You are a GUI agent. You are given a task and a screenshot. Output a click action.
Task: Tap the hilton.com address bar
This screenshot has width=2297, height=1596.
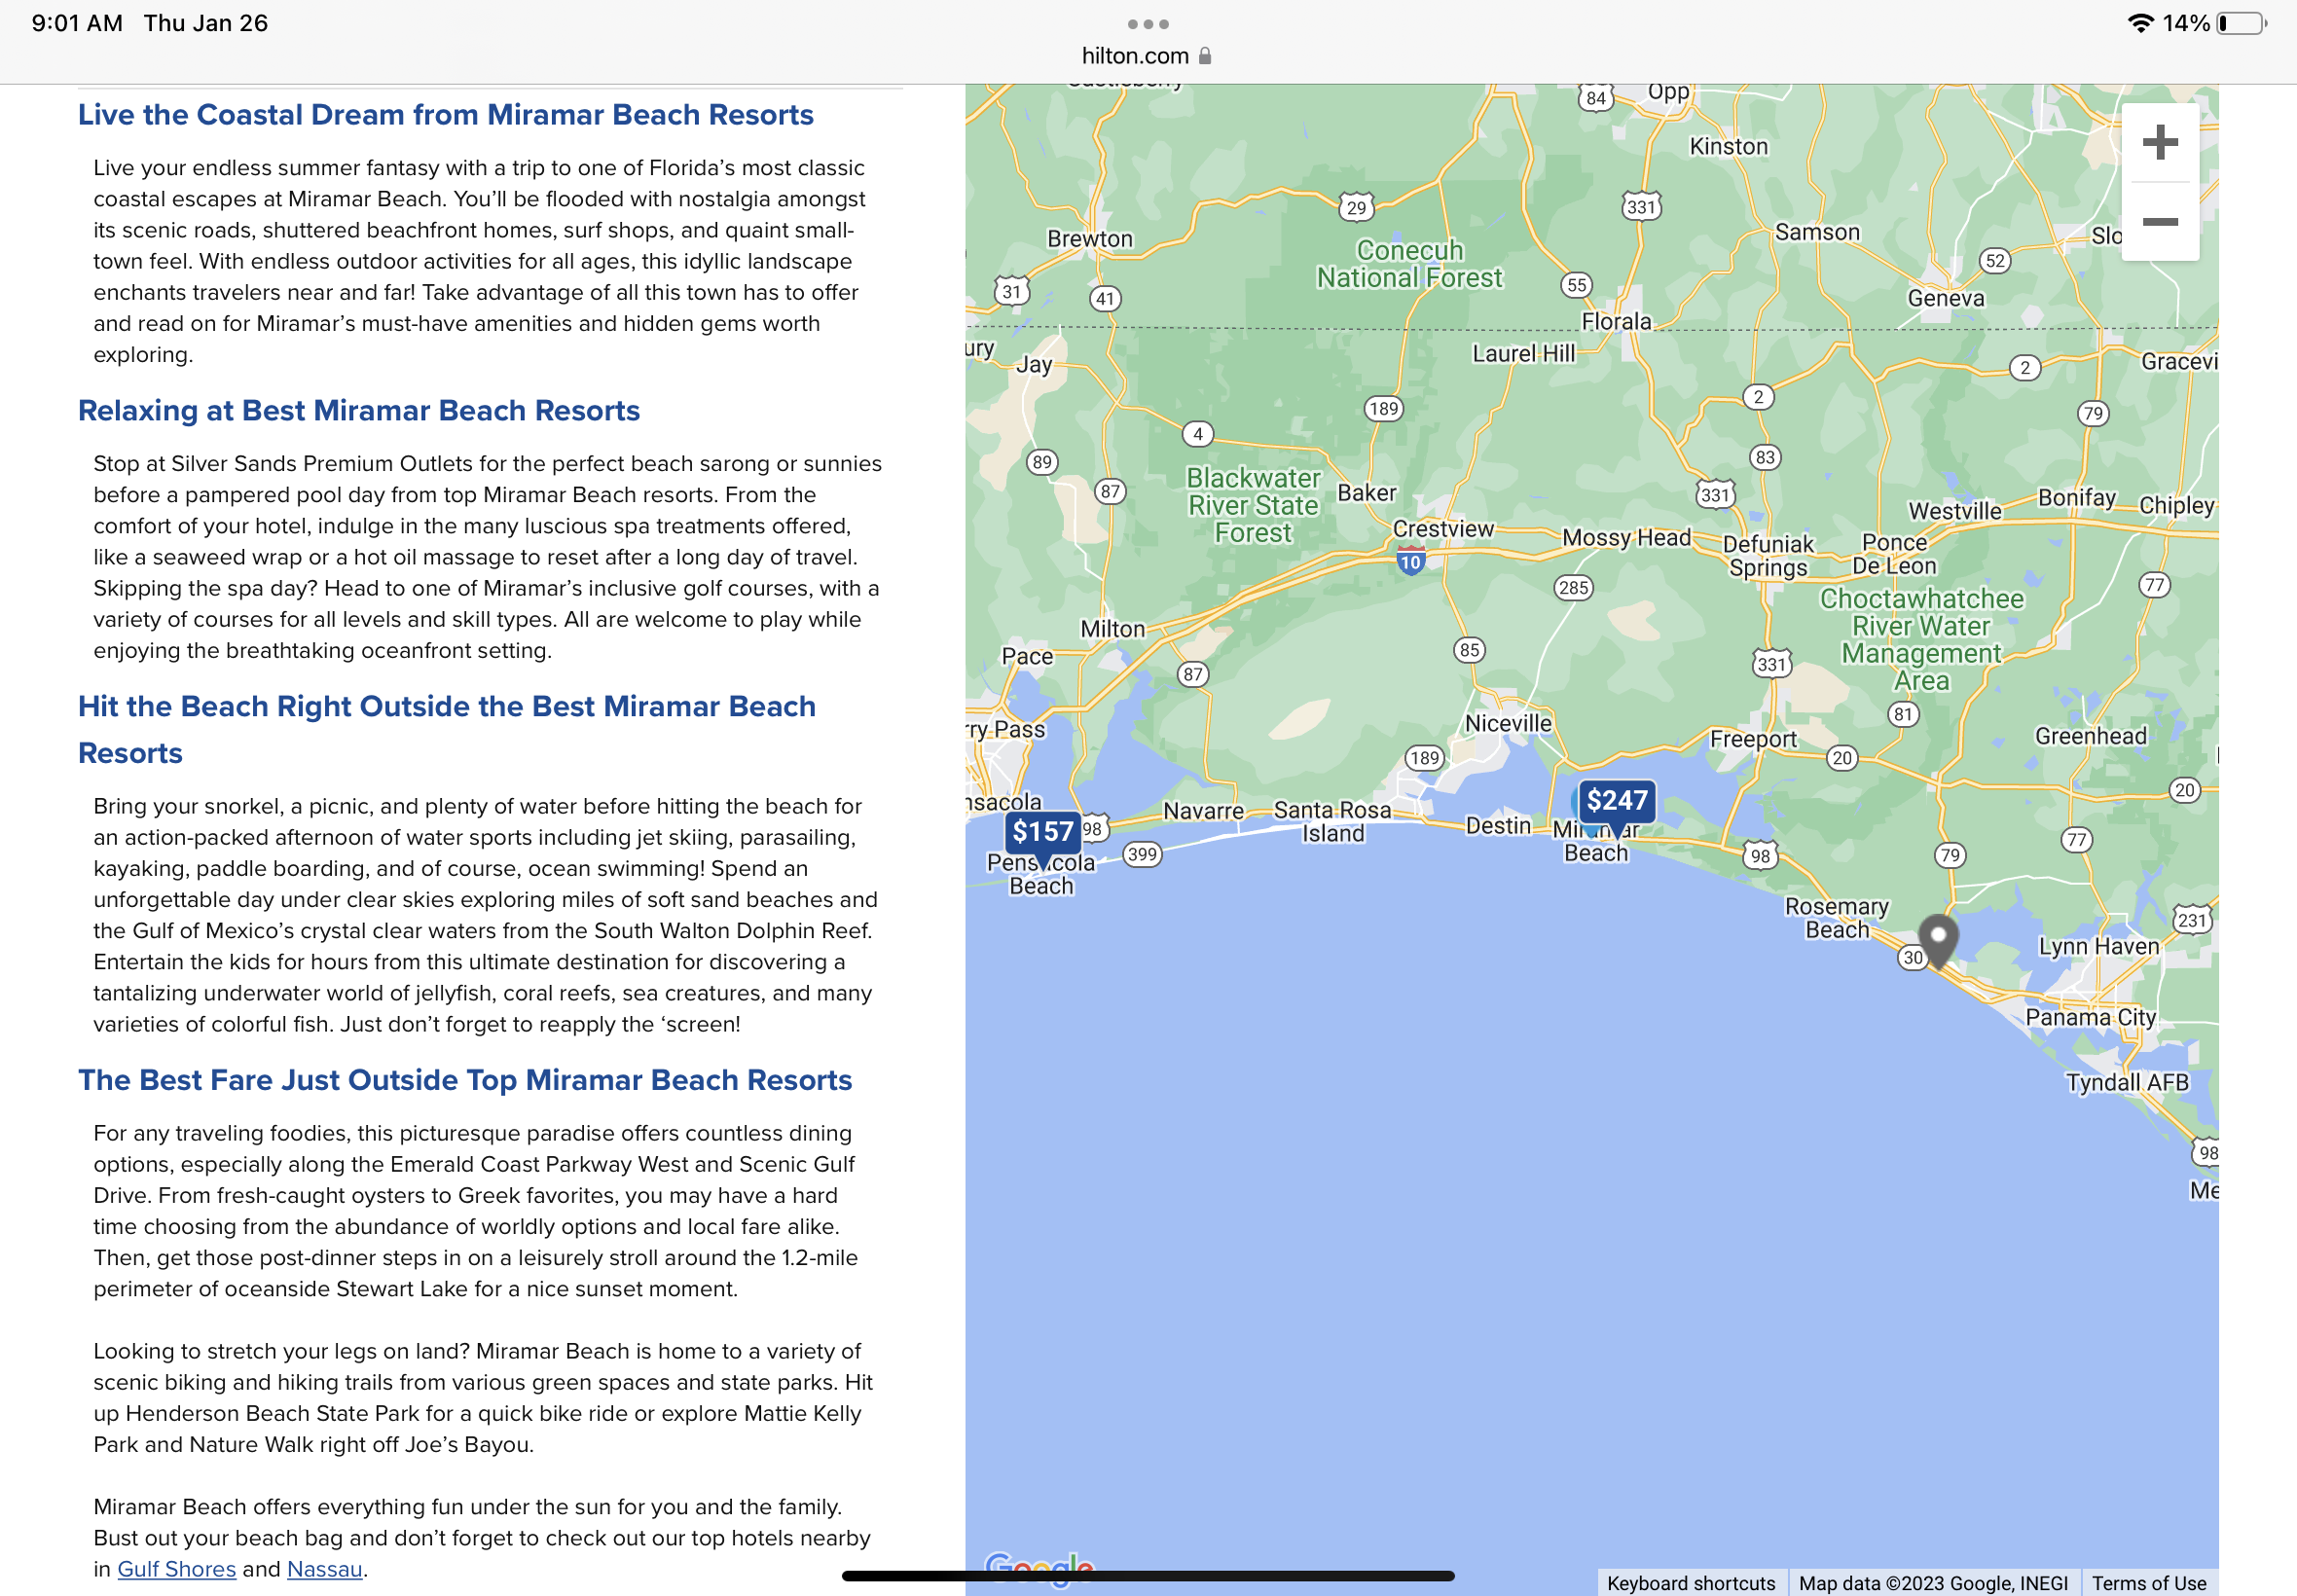click(x=1148, y=56)
